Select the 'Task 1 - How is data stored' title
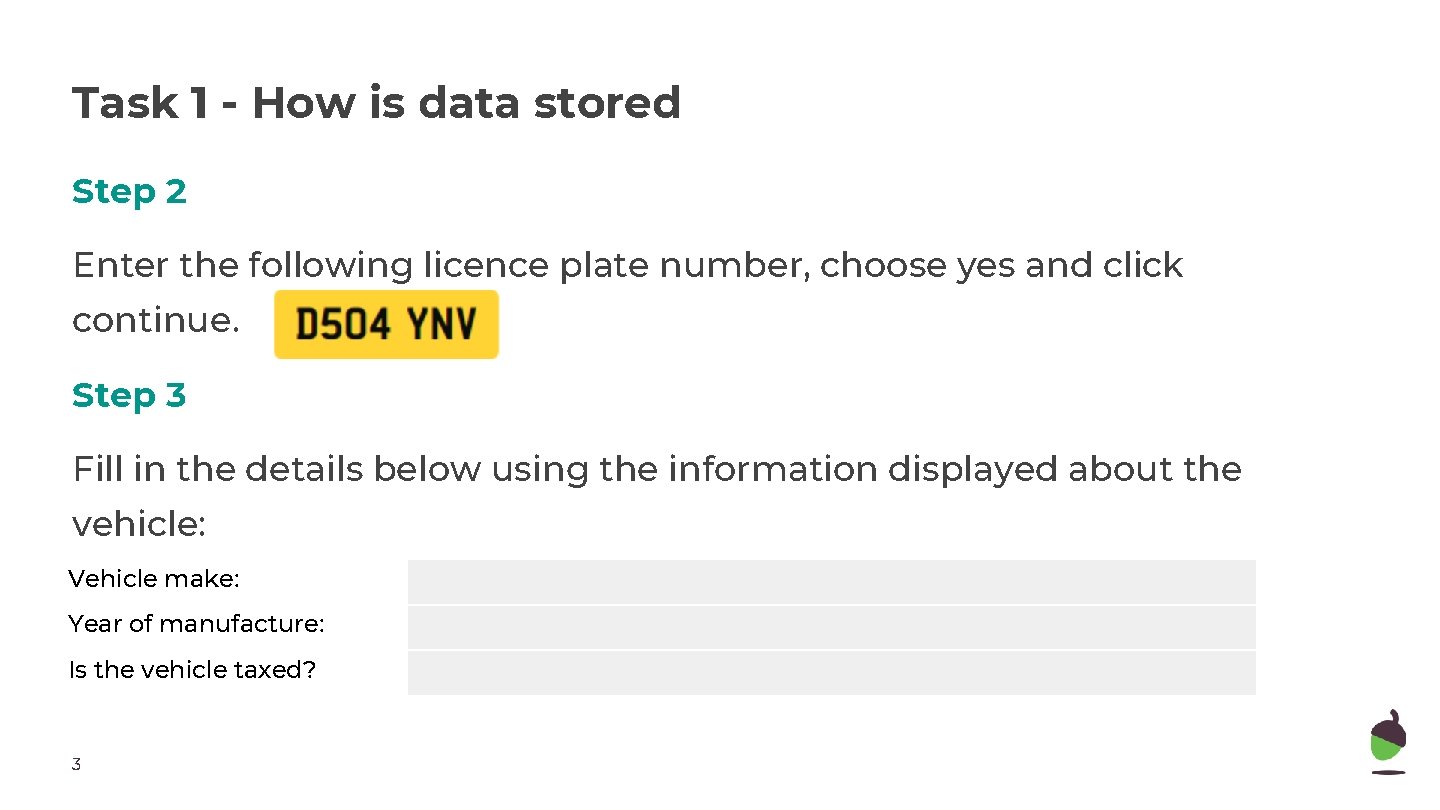Screen dimensions: 1440x810 click(376, 103)
